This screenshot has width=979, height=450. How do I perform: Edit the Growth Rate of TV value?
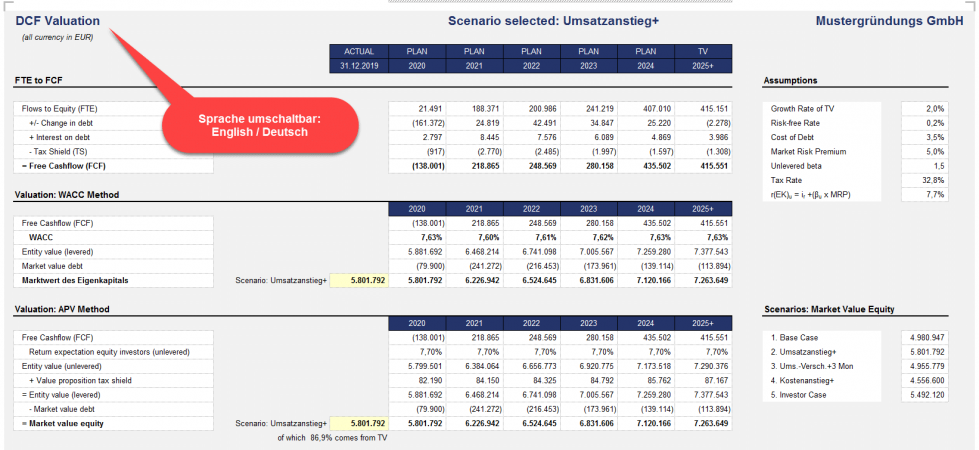pos(922,108)
